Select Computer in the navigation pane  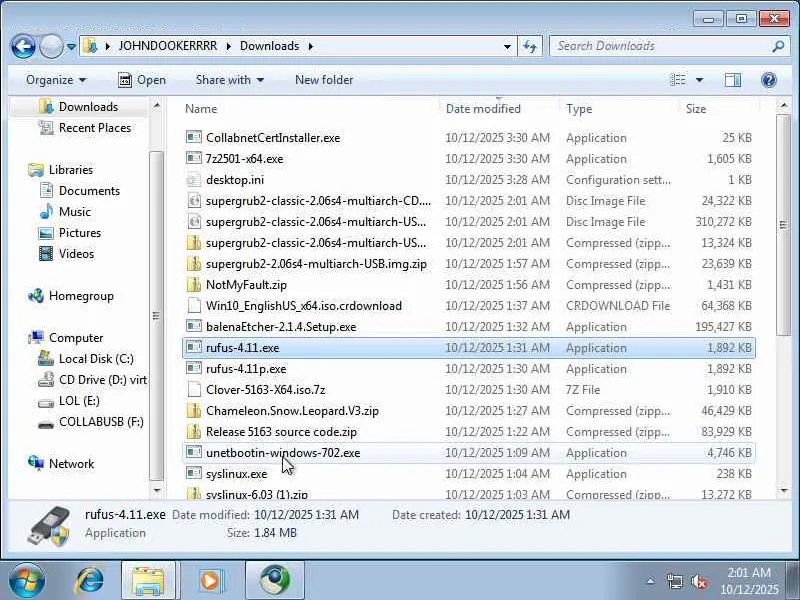(x=76, y=338)
